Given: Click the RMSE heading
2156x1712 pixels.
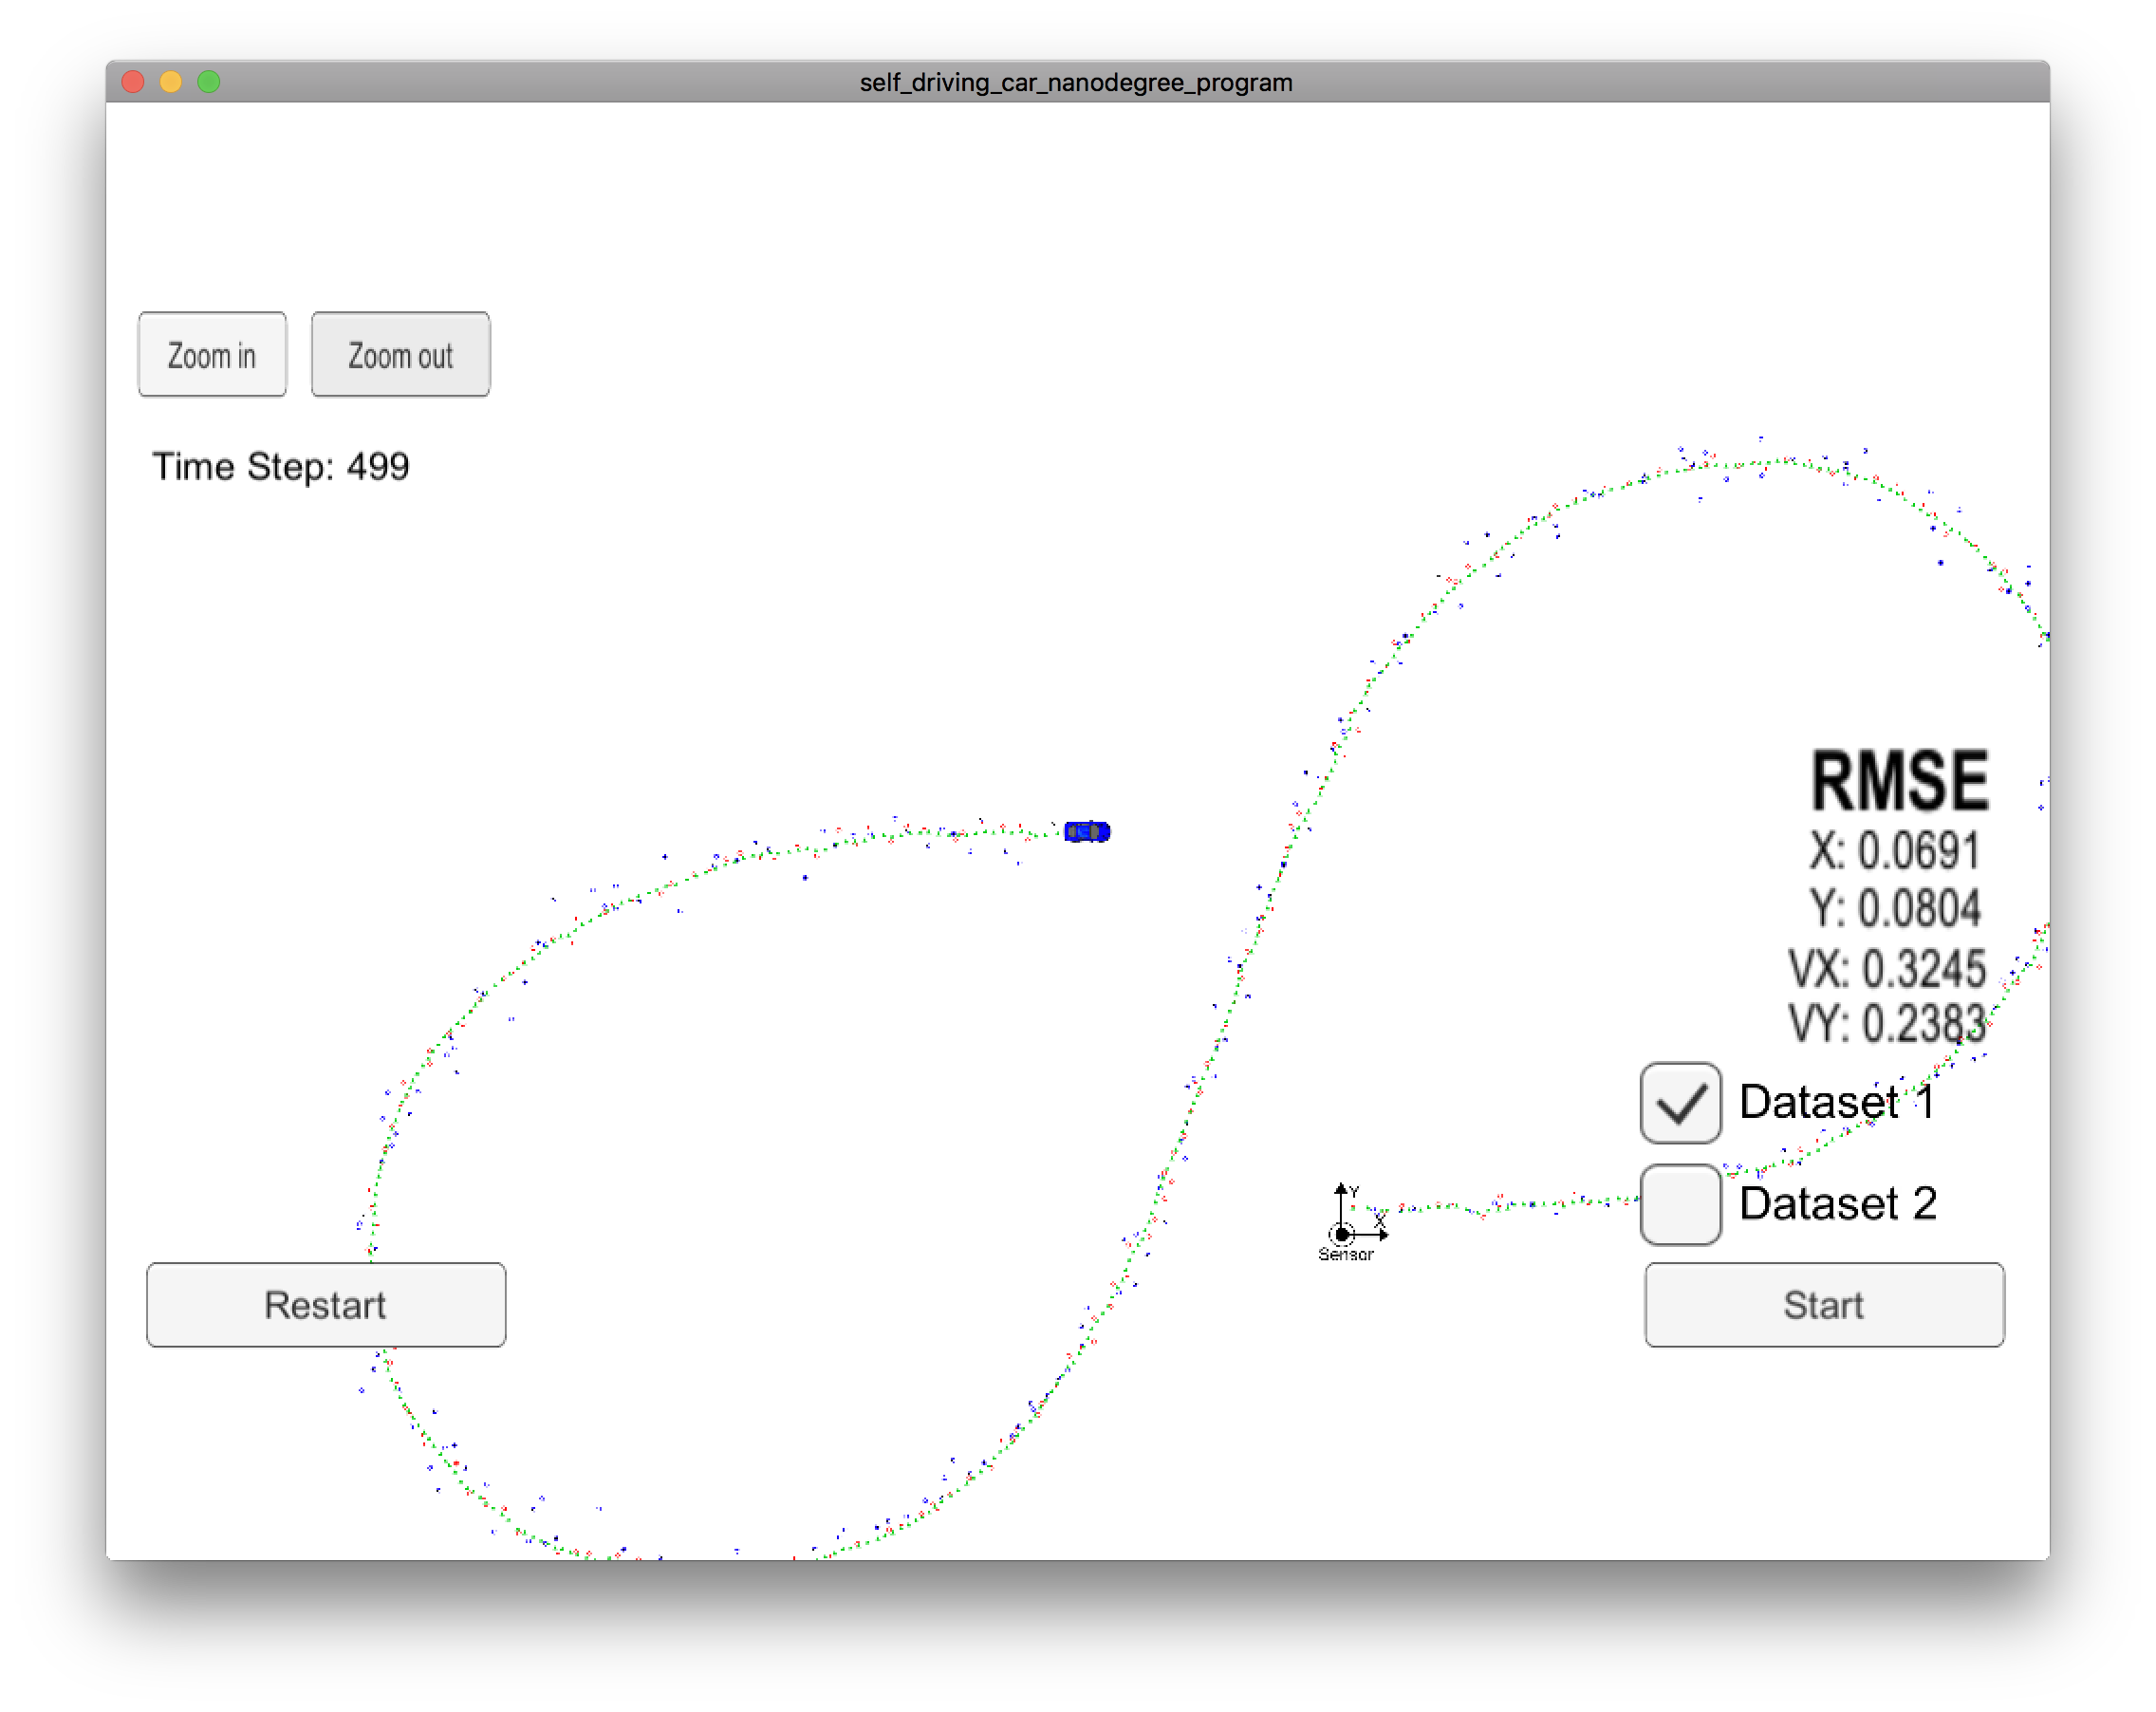Looking at the screenshot, I should click(x=1899, y=781).
